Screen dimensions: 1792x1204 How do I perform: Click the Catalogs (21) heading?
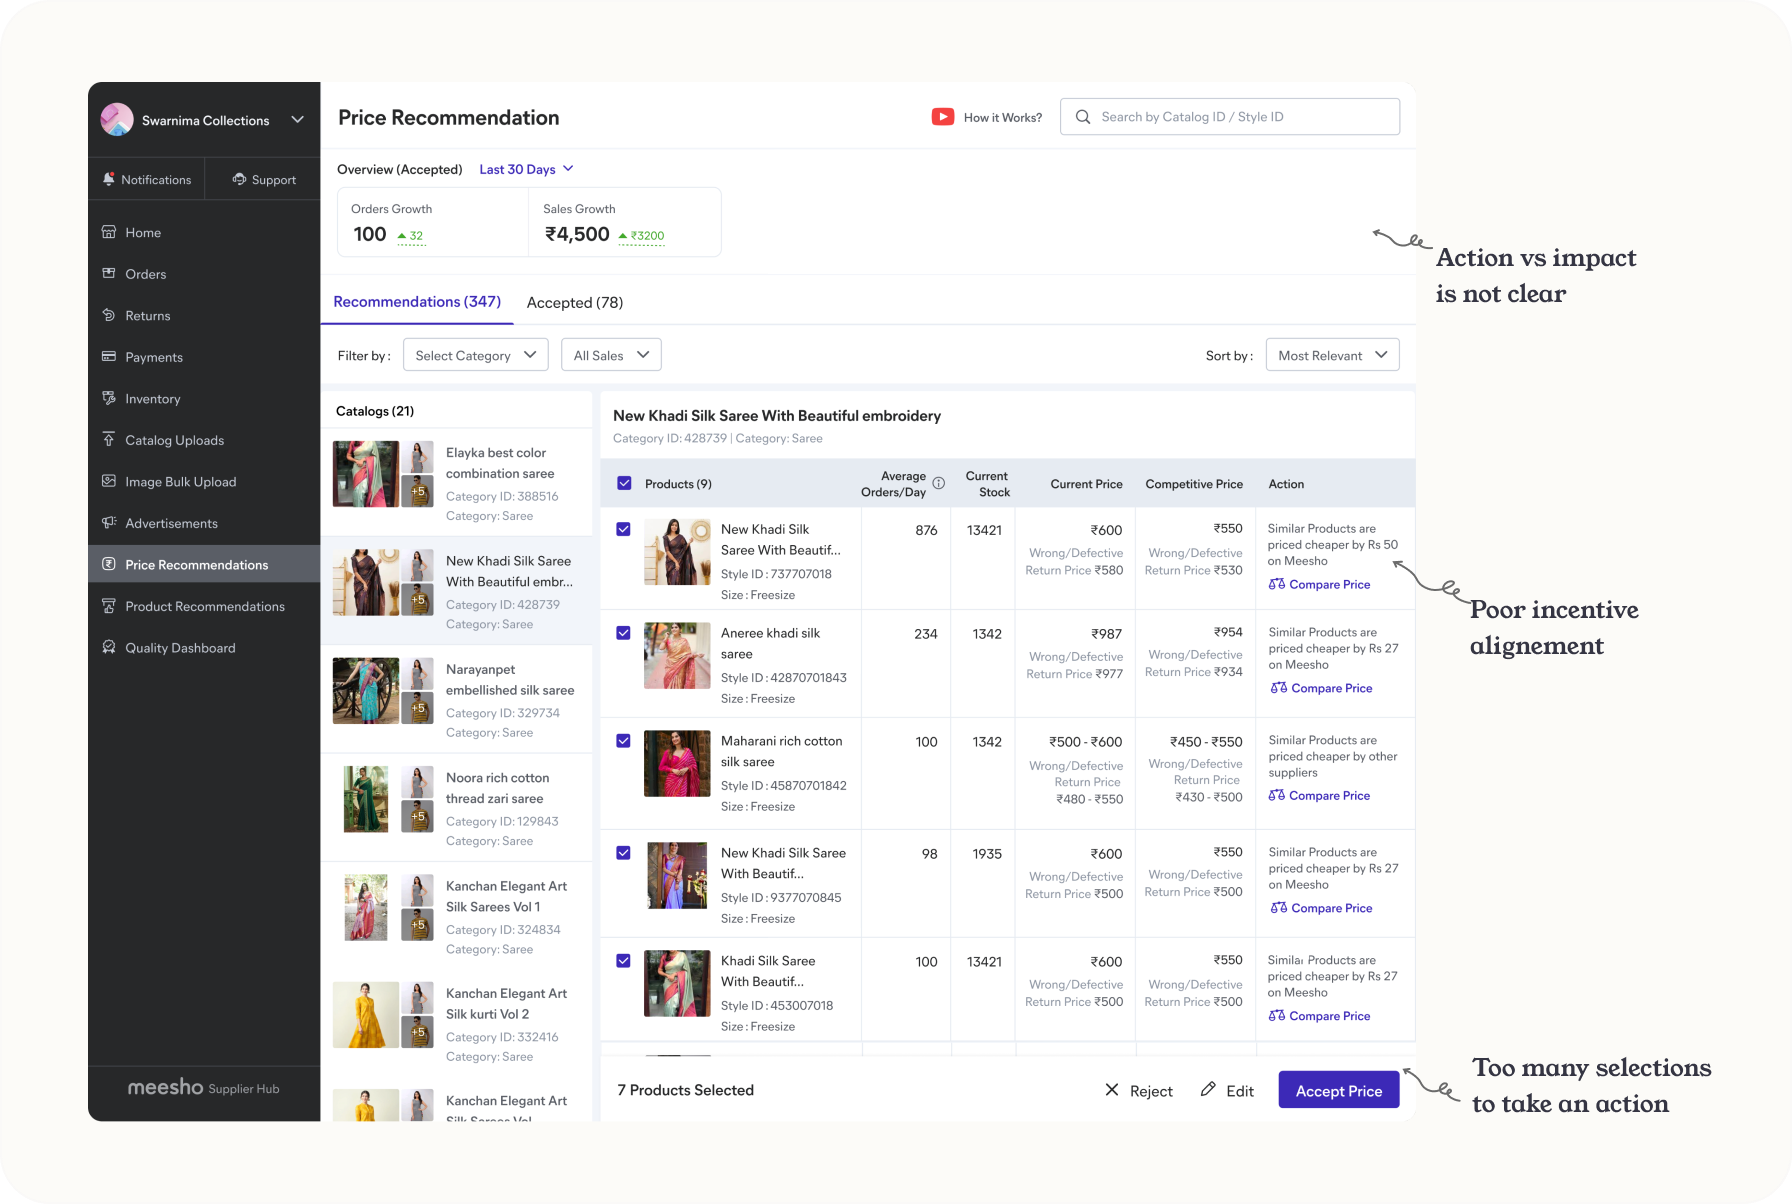coord(375,411)
